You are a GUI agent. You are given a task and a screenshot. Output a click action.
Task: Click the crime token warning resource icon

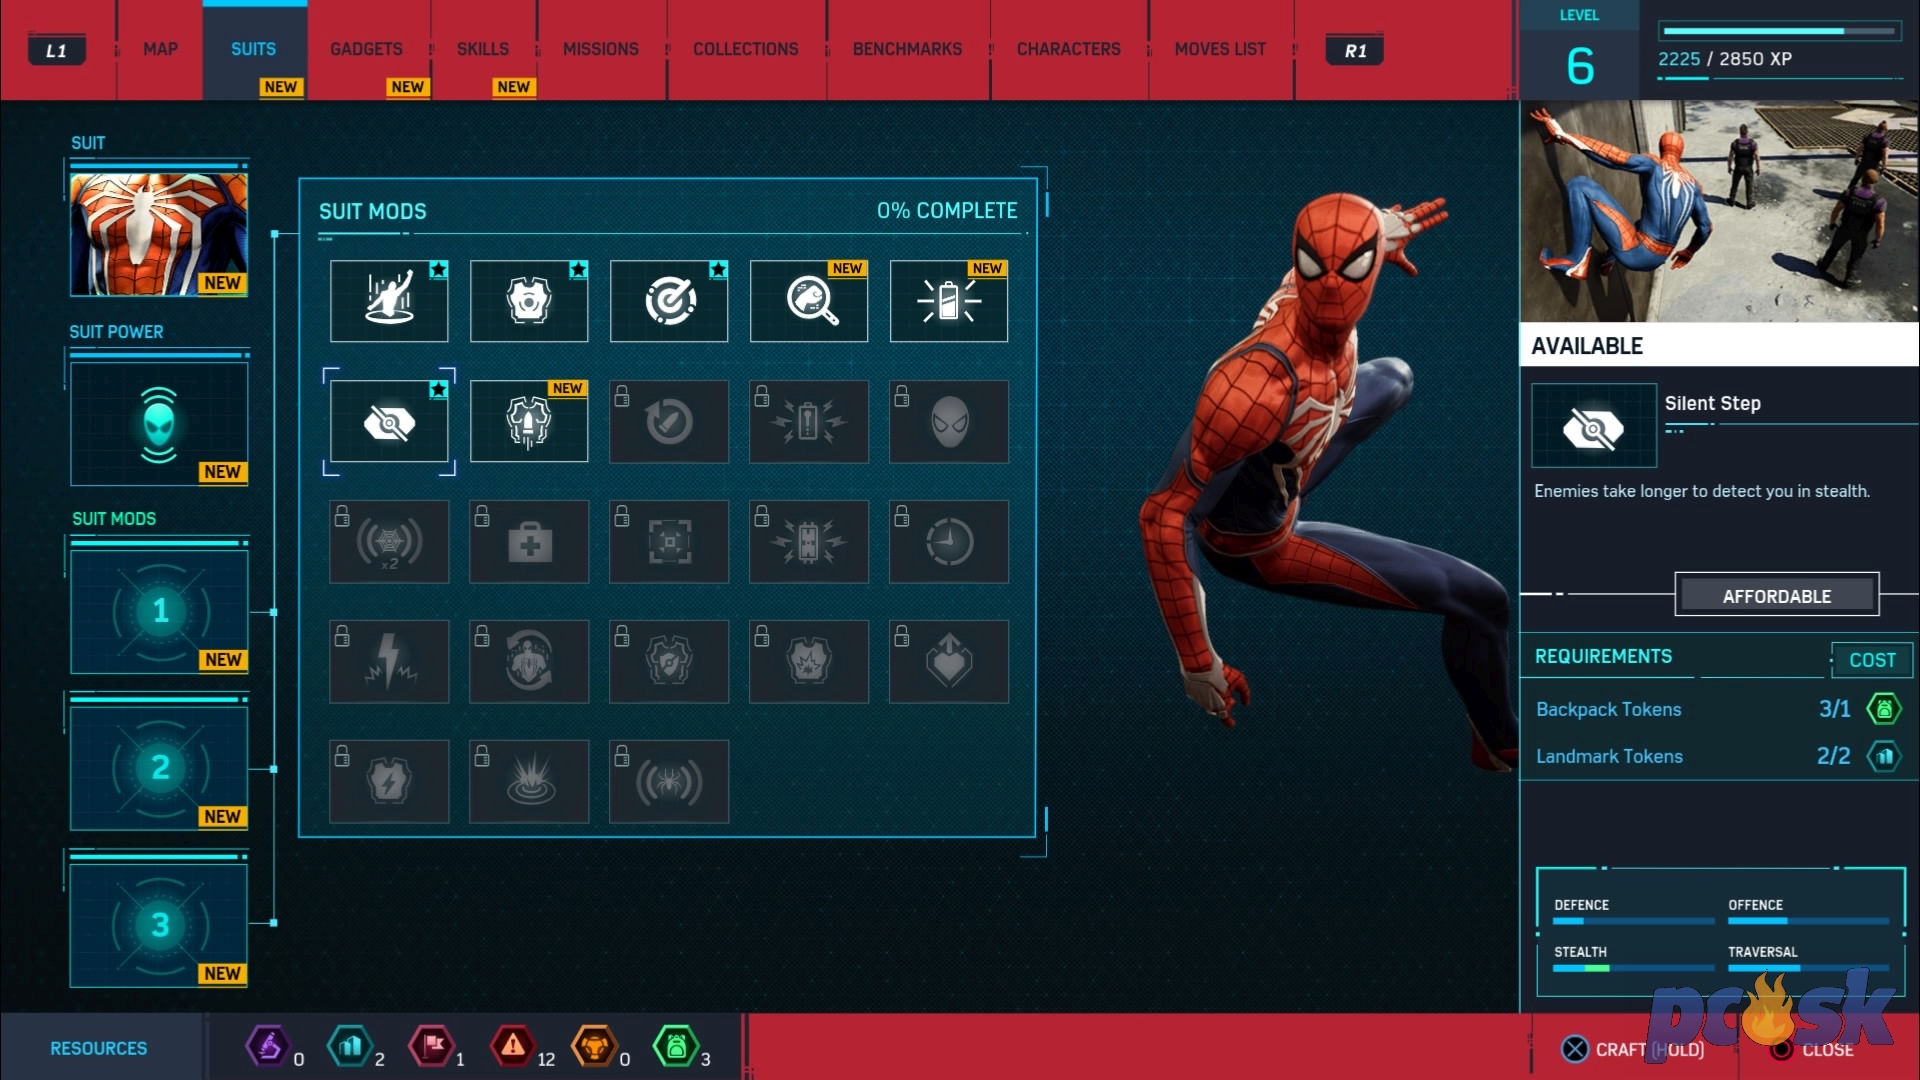pyautogui.click(x=512, y=1047)
